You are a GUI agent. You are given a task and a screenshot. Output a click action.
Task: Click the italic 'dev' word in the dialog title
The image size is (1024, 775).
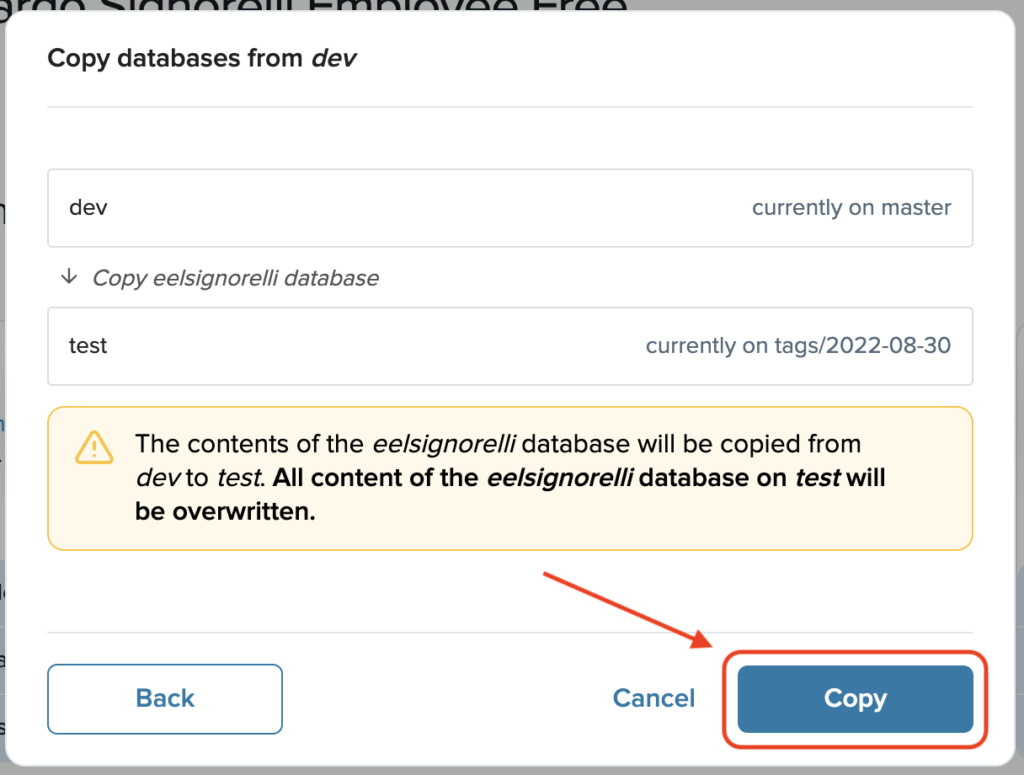point(334,58)
